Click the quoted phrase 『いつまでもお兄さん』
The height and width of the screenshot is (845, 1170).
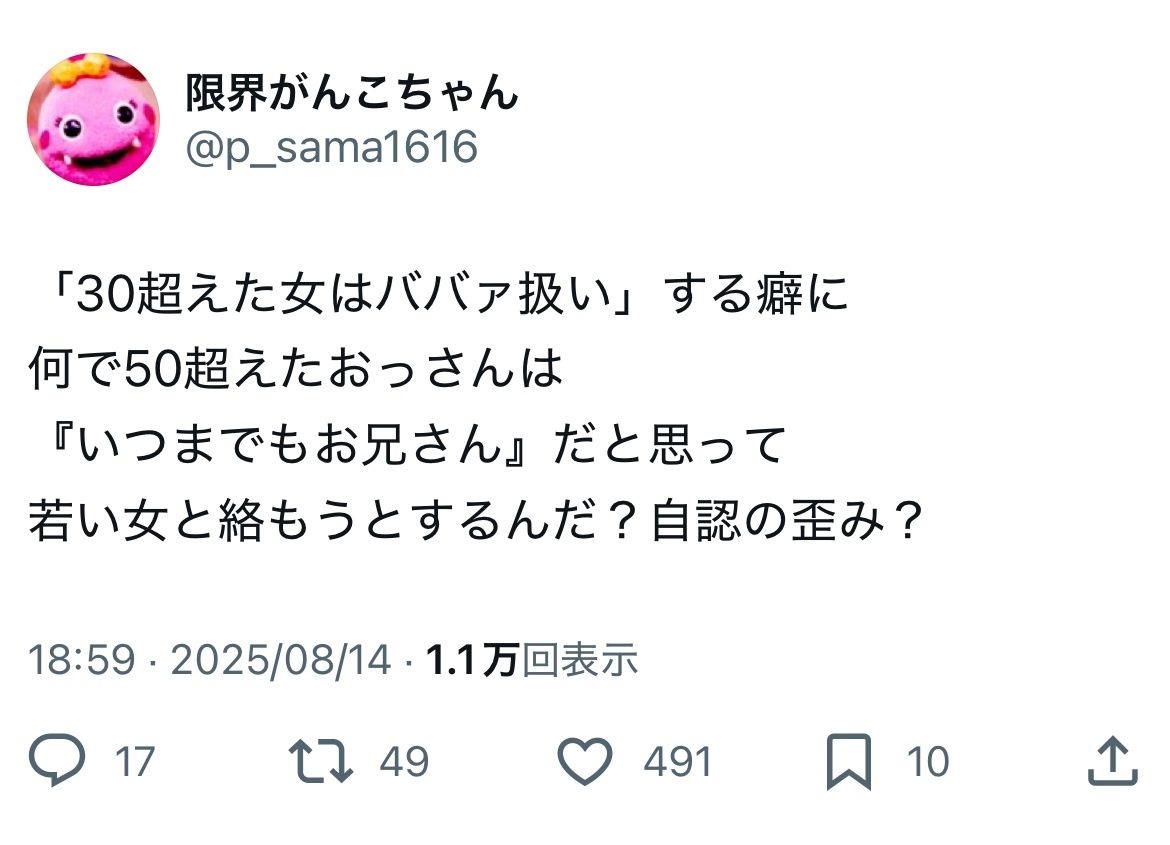coord(283,446)
